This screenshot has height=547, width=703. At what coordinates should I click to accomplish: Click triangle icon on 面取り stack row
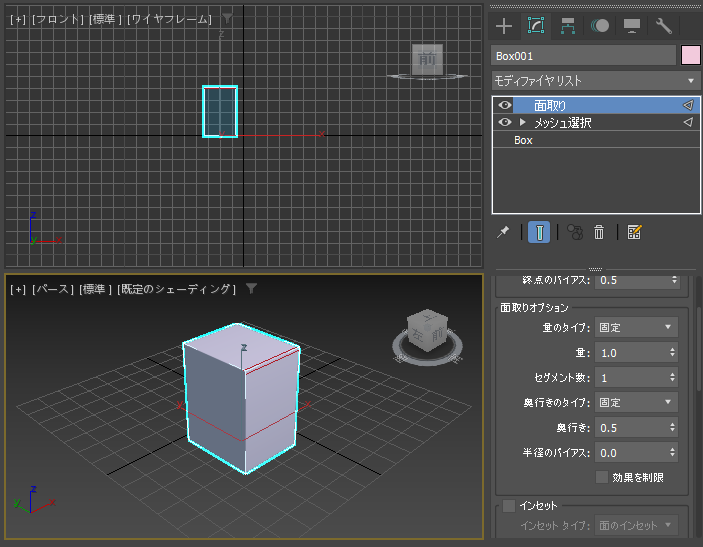[688, 105]
